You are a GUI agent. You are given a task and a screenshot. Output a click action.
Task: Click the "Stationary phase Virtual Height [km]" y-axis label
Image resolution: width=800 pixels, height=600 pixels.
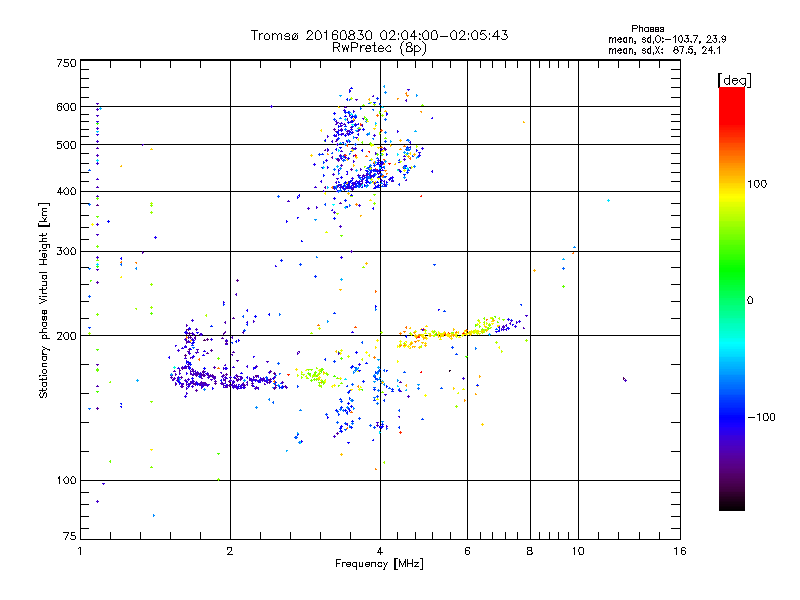[44, 300]
